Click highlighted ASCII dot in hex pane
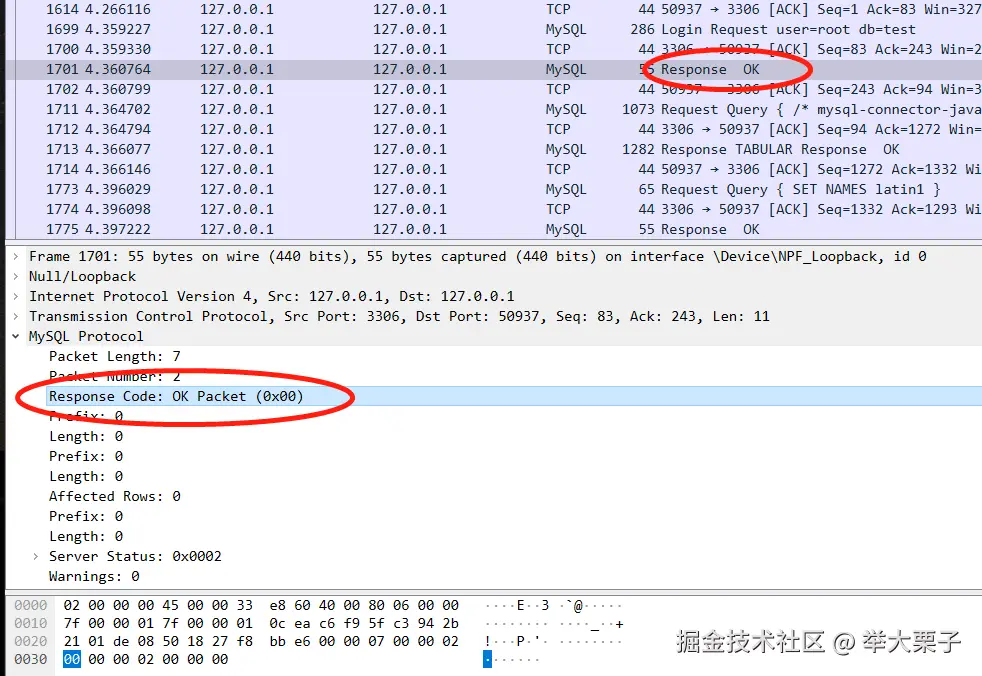This screenshot has width=982, height=676. tap(487, 659)
